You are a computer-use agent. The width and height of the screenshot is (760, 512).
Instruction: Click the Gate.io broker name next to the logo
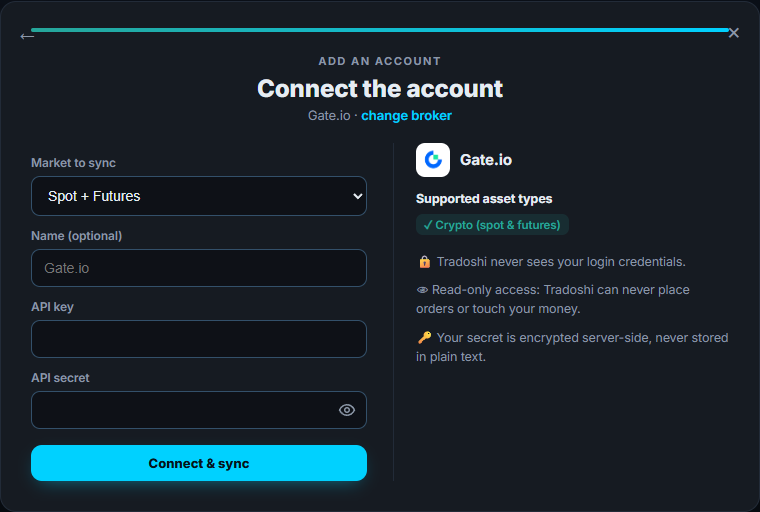486,160
